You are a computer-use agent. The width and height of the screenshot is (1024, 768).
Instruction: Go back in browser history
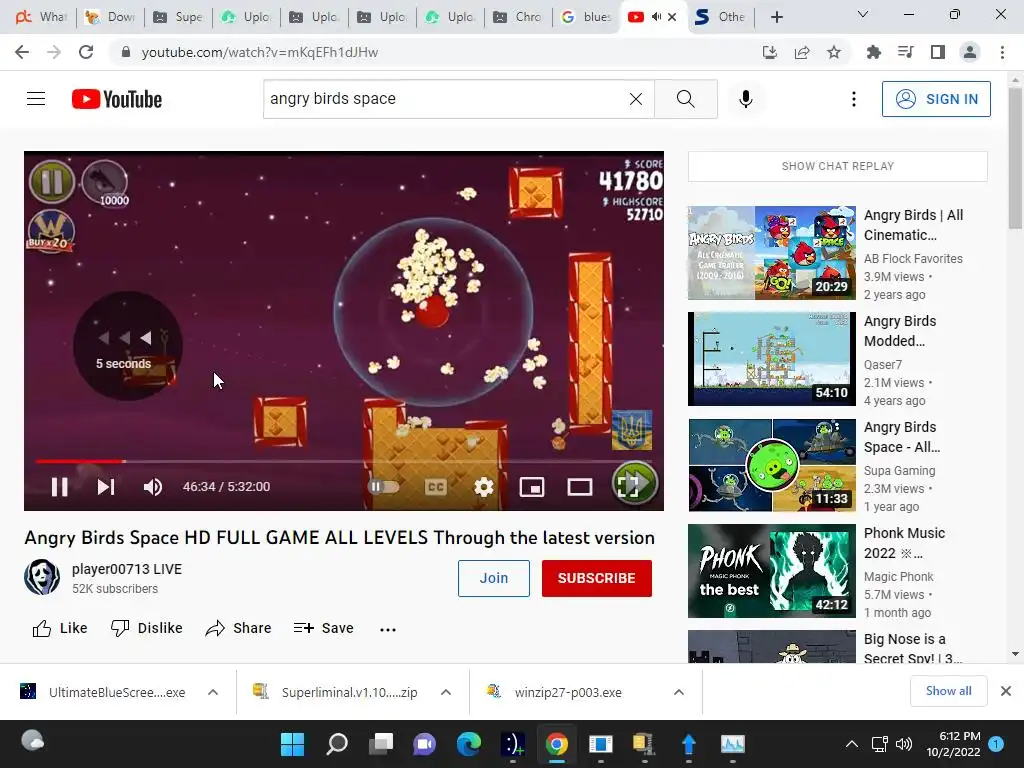coord(22,52)
